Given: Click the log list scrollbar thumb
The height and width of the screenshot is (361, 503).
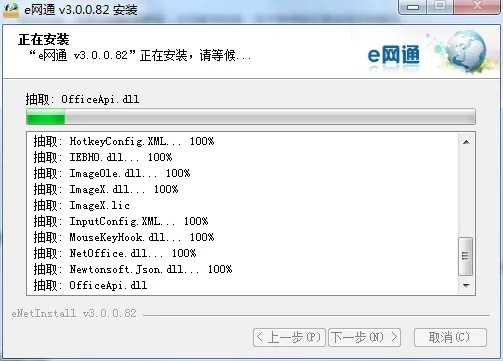Looking at the screenshot, I should [x=466, y=256].
